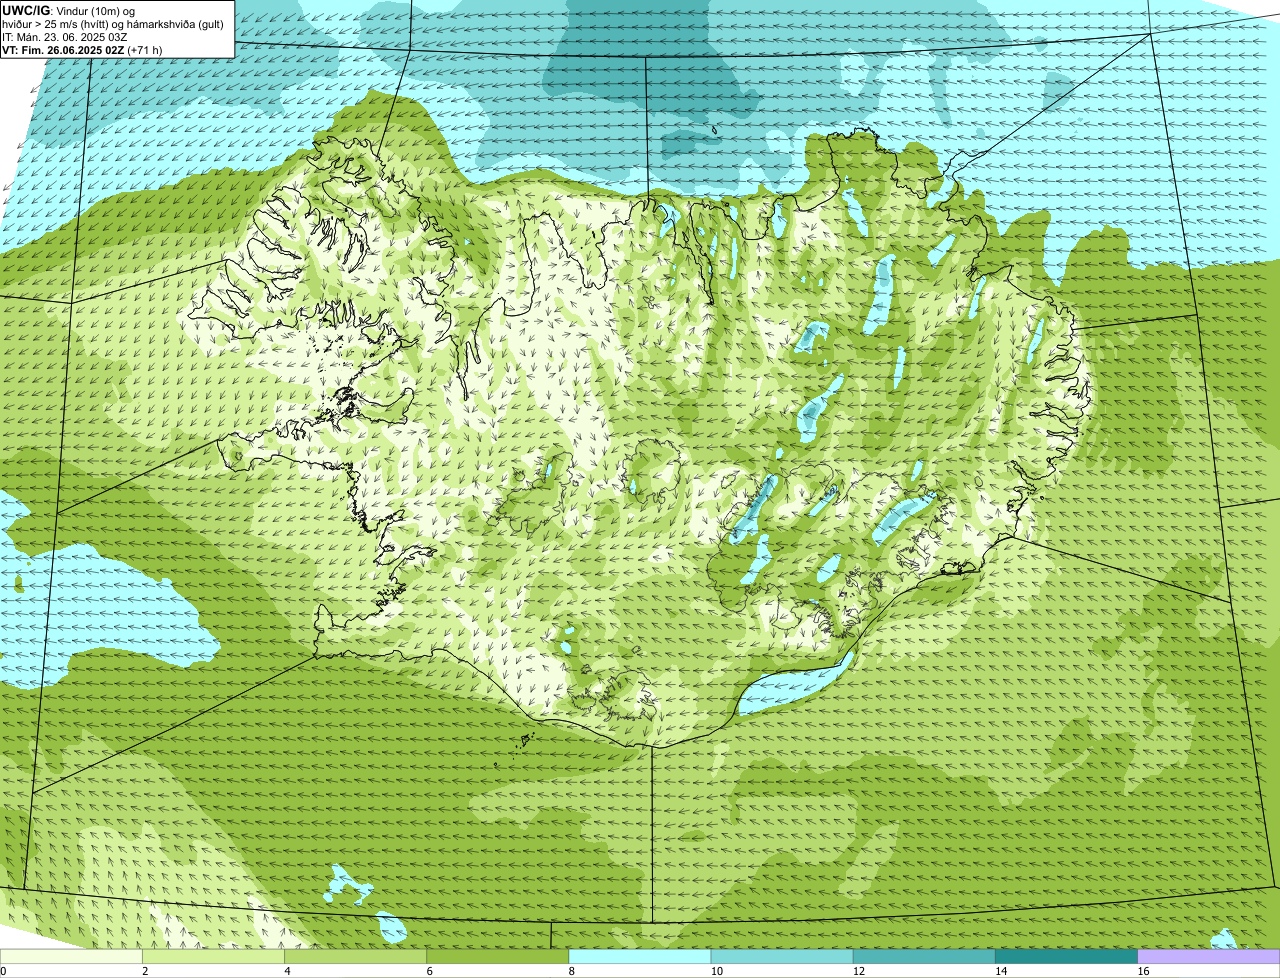Image resolution: width=1280 pixels, height=978 pixels.
Task: Click the 12–14 m/s teal legend swatch
Action: 924,957
